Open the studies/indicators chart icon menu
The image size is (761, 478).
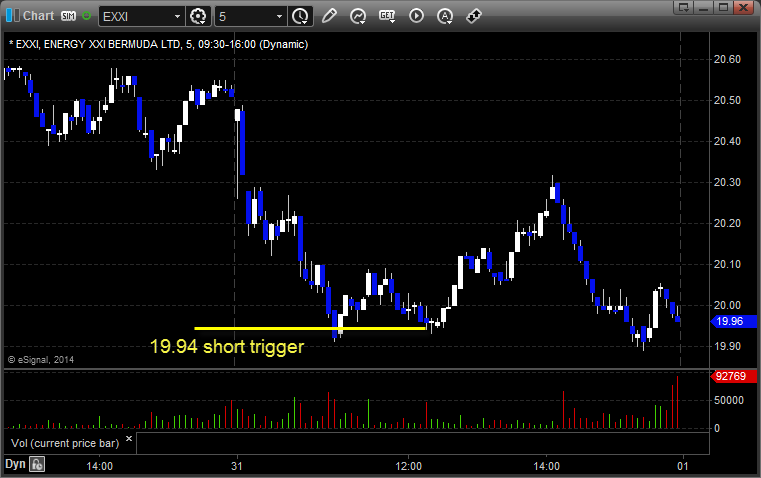[x=358, y=16]
